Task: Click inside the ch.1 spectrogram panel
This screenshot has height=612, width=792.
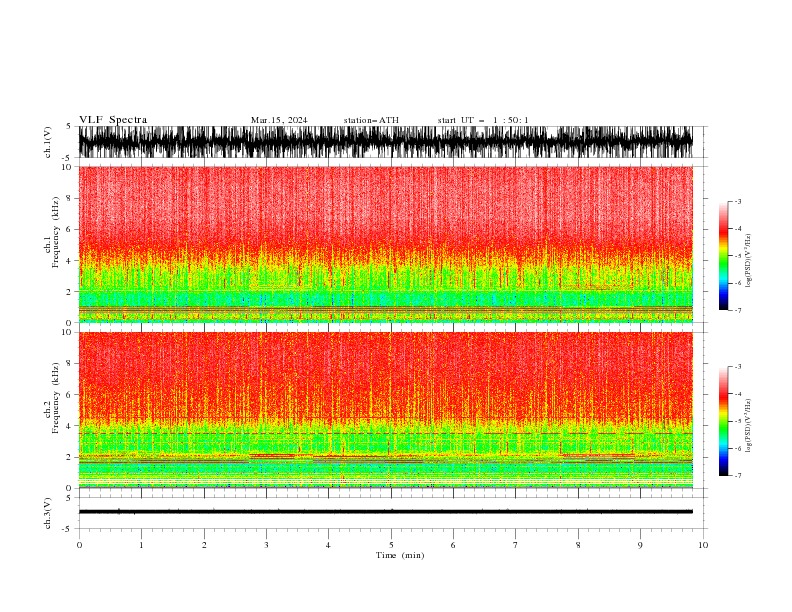Action: pyautogui.click(x=385, y=244)
